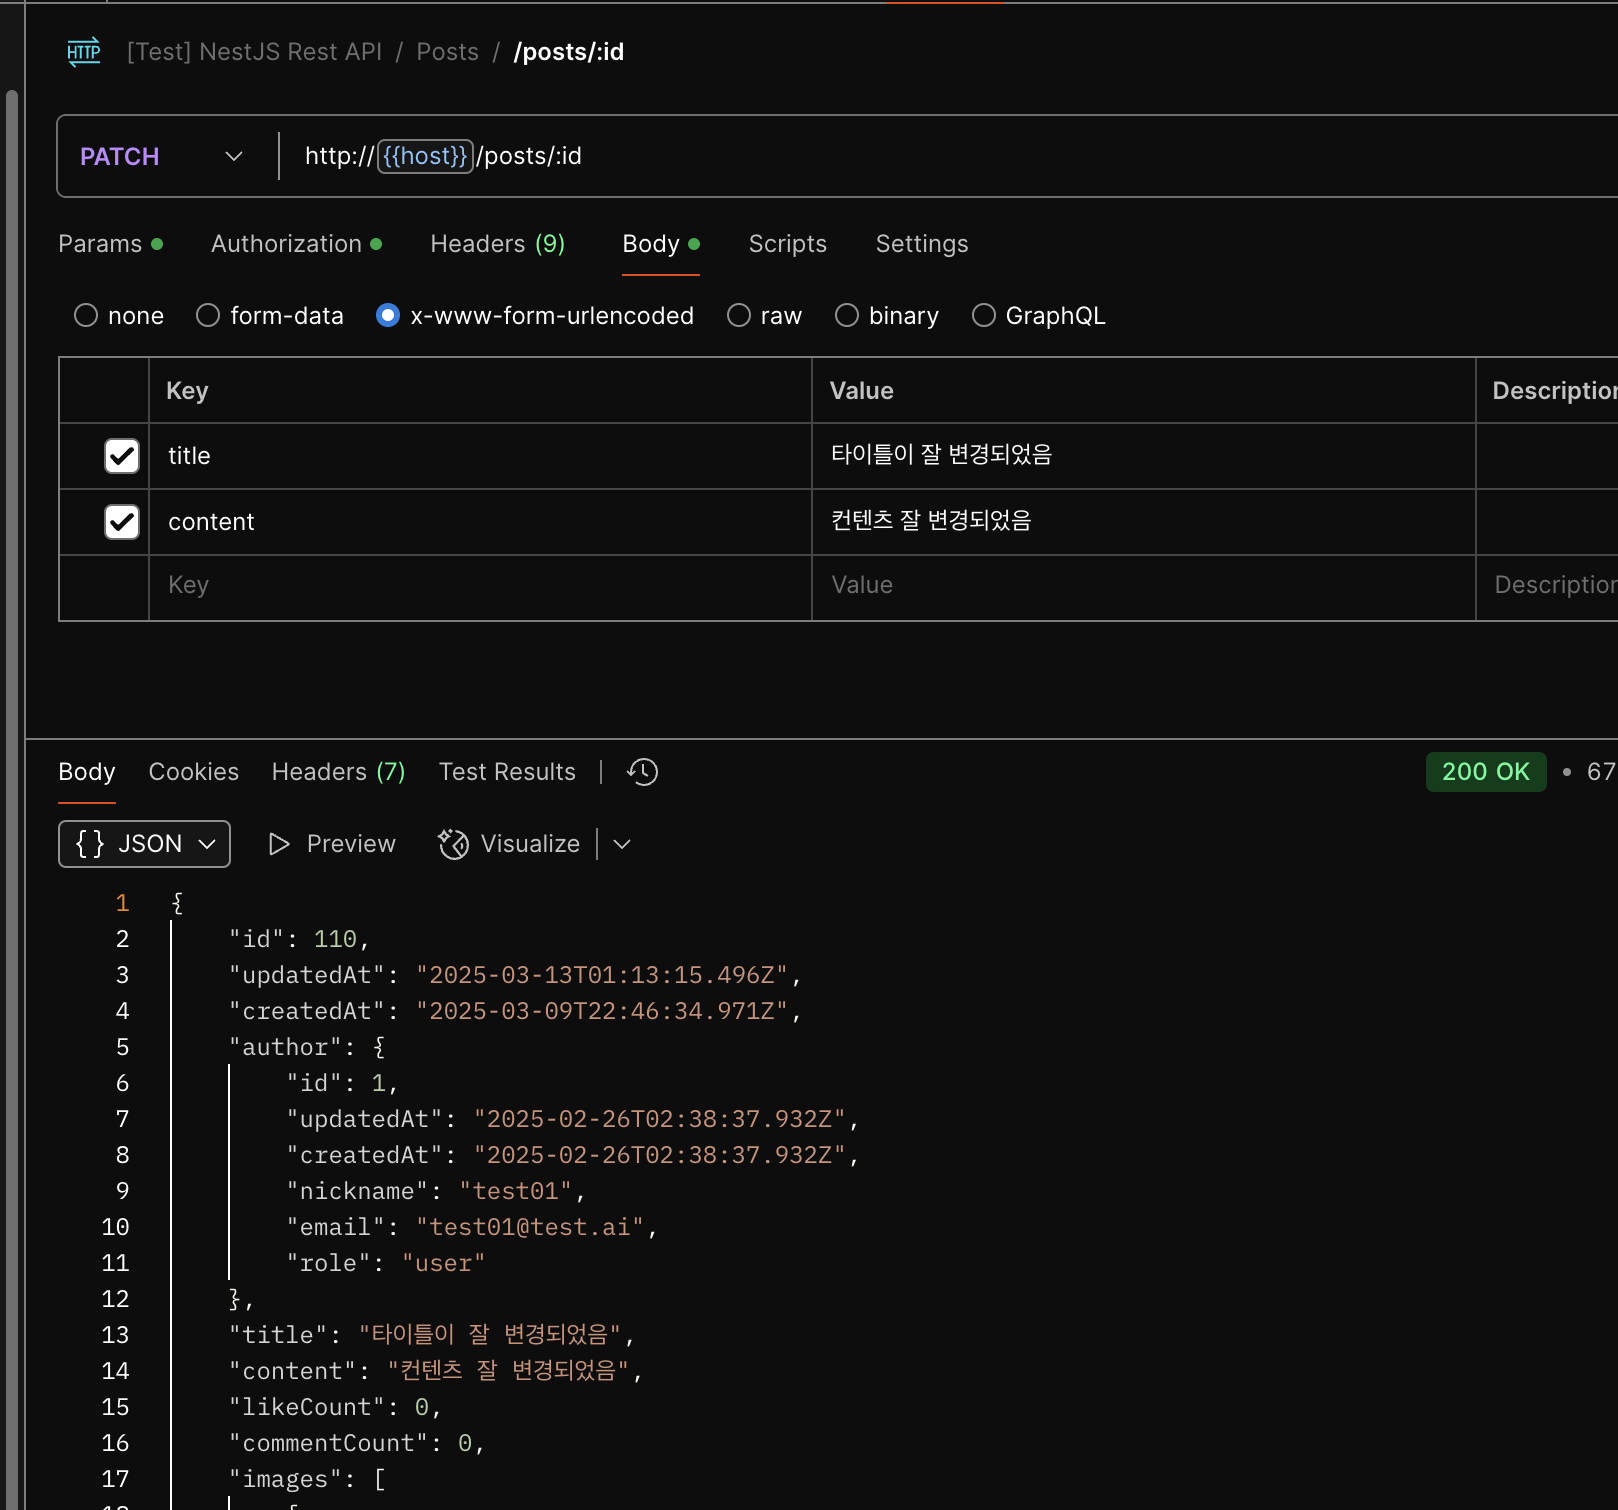Select the binary body type

847,316
